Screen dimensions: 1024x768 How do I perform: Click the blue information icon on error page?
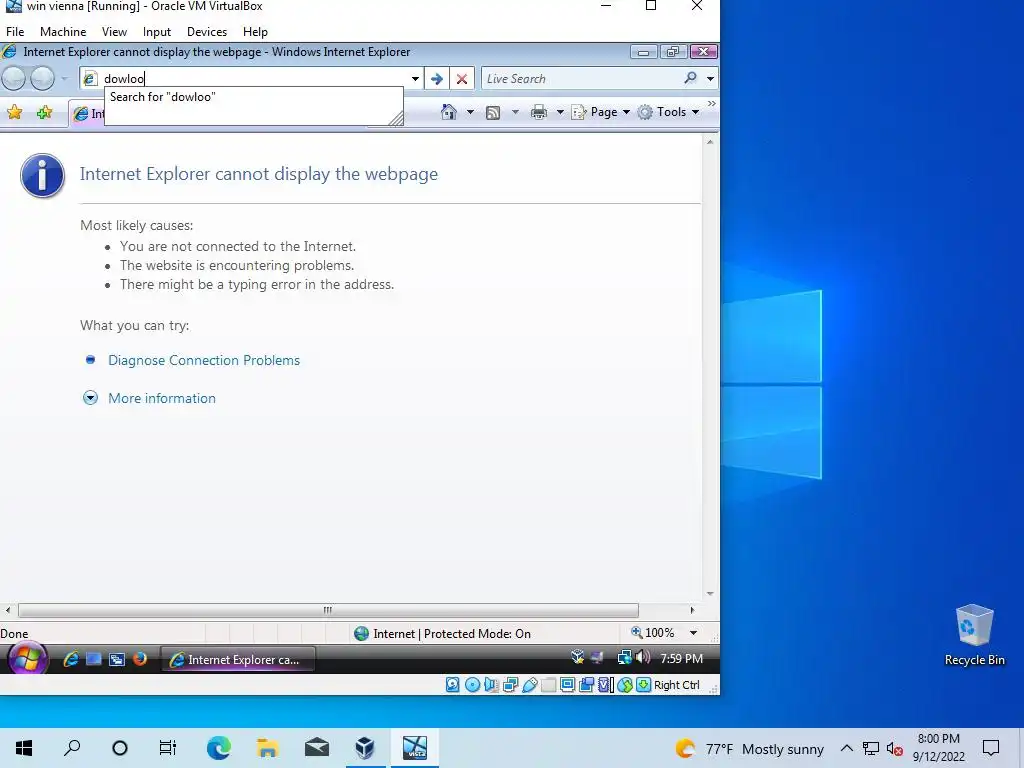42,176
